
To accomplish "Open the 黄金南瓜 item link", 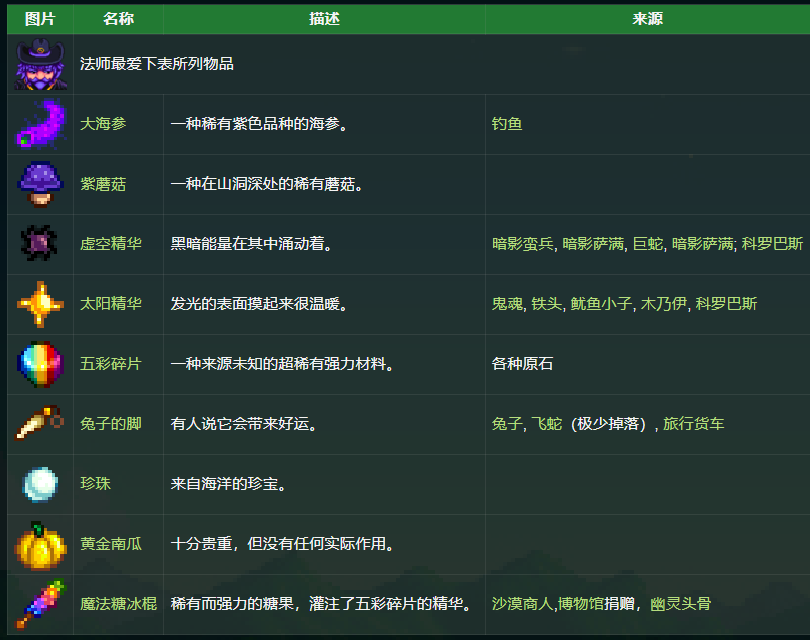I will (111, 543).
